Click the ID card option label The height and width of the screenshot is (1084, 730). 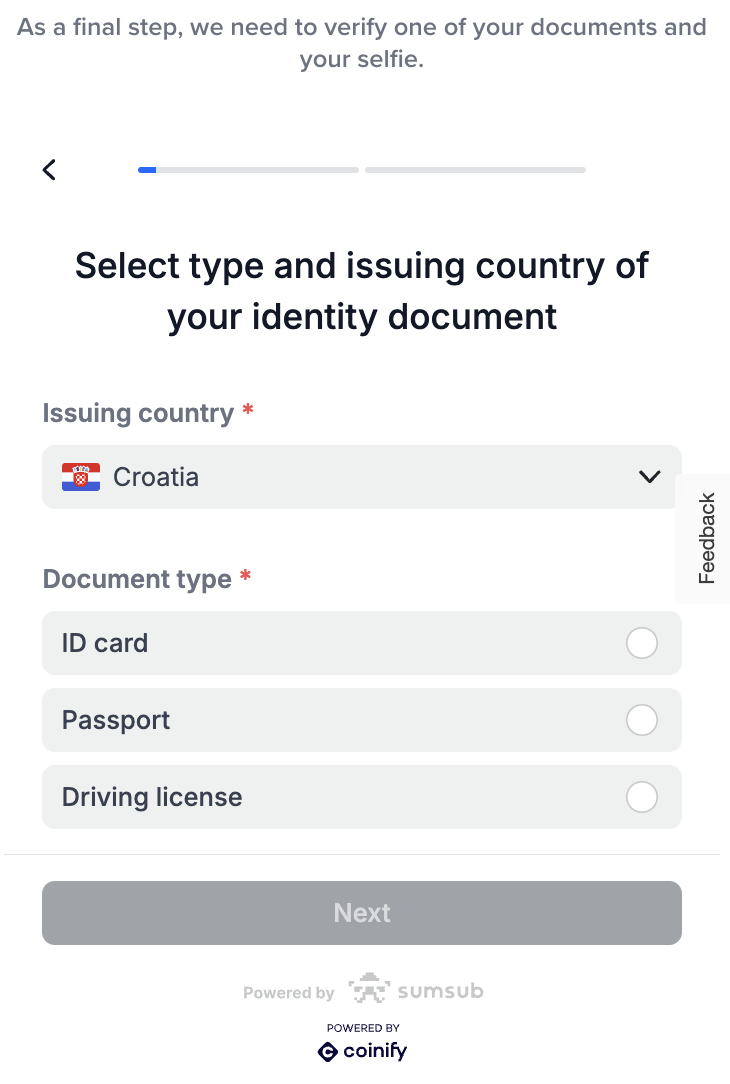[105, 643]
